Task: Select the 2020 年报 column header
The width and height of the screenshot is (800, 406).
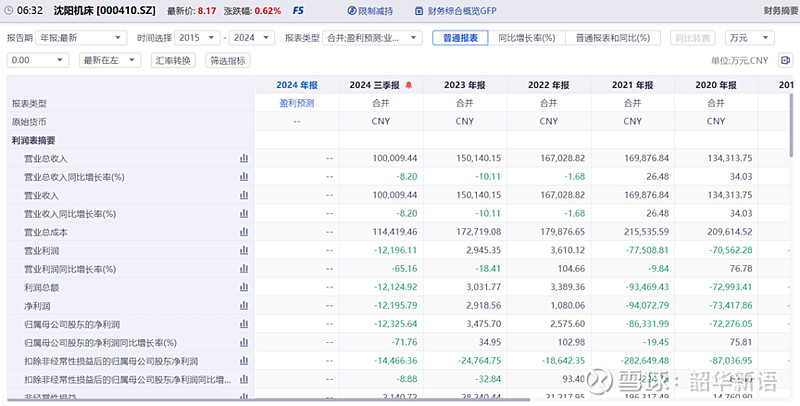Action: 716,85
